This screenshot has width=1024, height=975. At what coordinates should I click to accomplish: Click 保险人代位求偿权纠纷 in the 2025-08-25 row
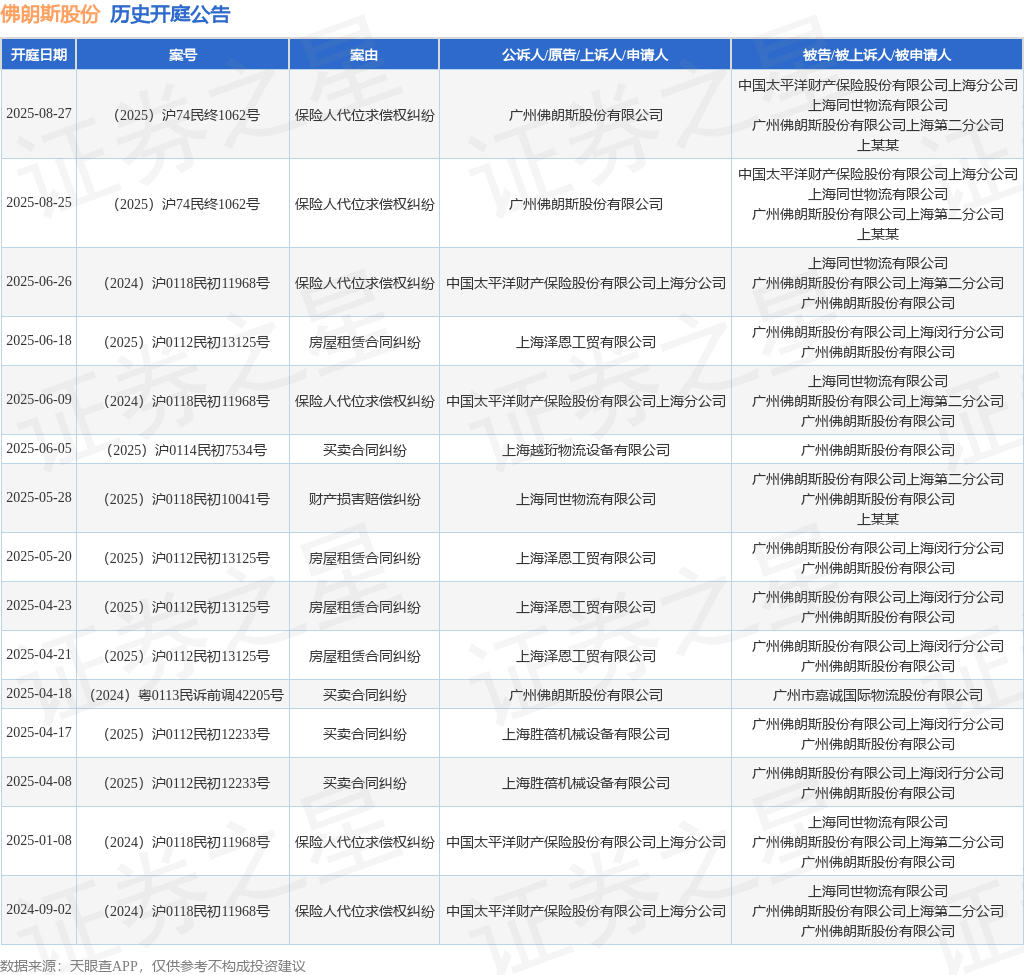click(x=364, y=204)
